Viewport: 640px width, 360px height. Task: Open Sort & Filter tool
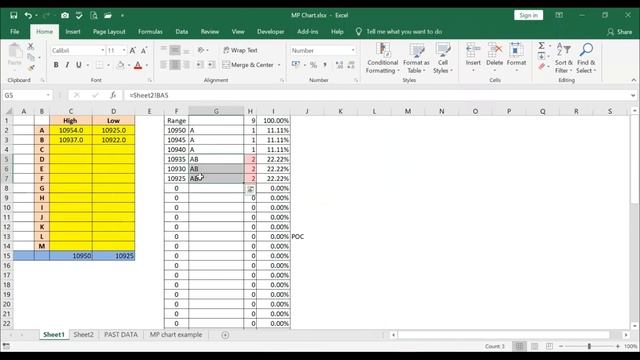[x=564, y=58]
